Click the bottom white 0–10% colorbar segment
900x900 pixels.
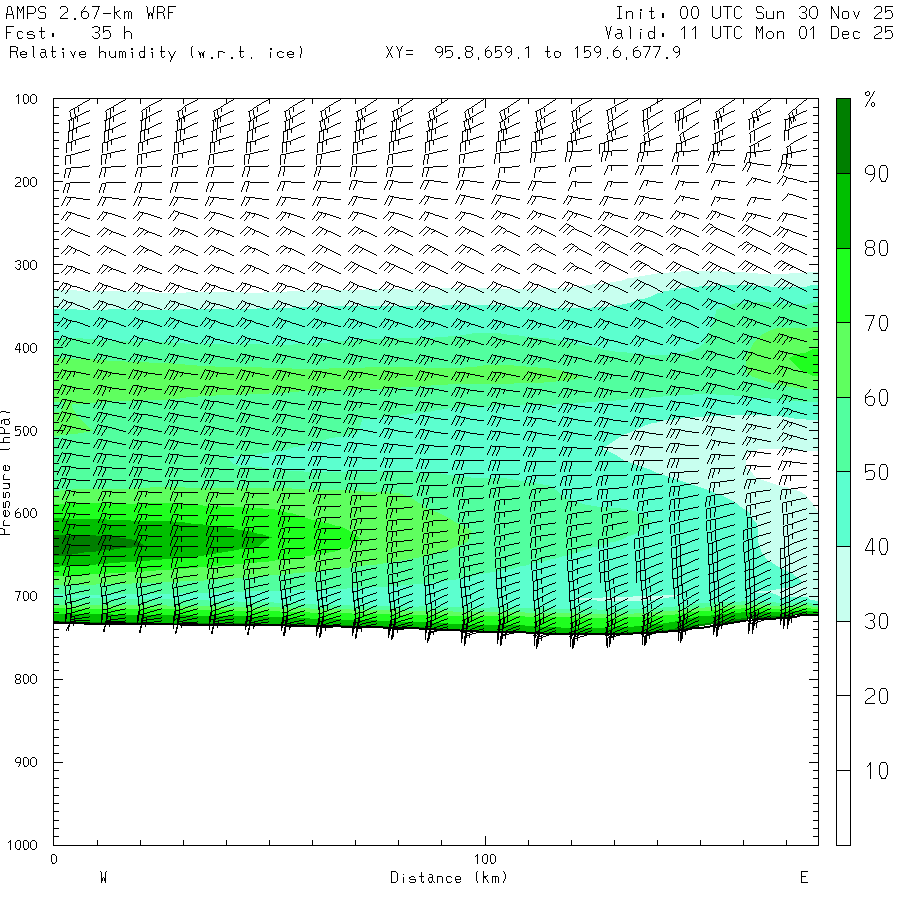pyautogui.click(x=843, y=808)
